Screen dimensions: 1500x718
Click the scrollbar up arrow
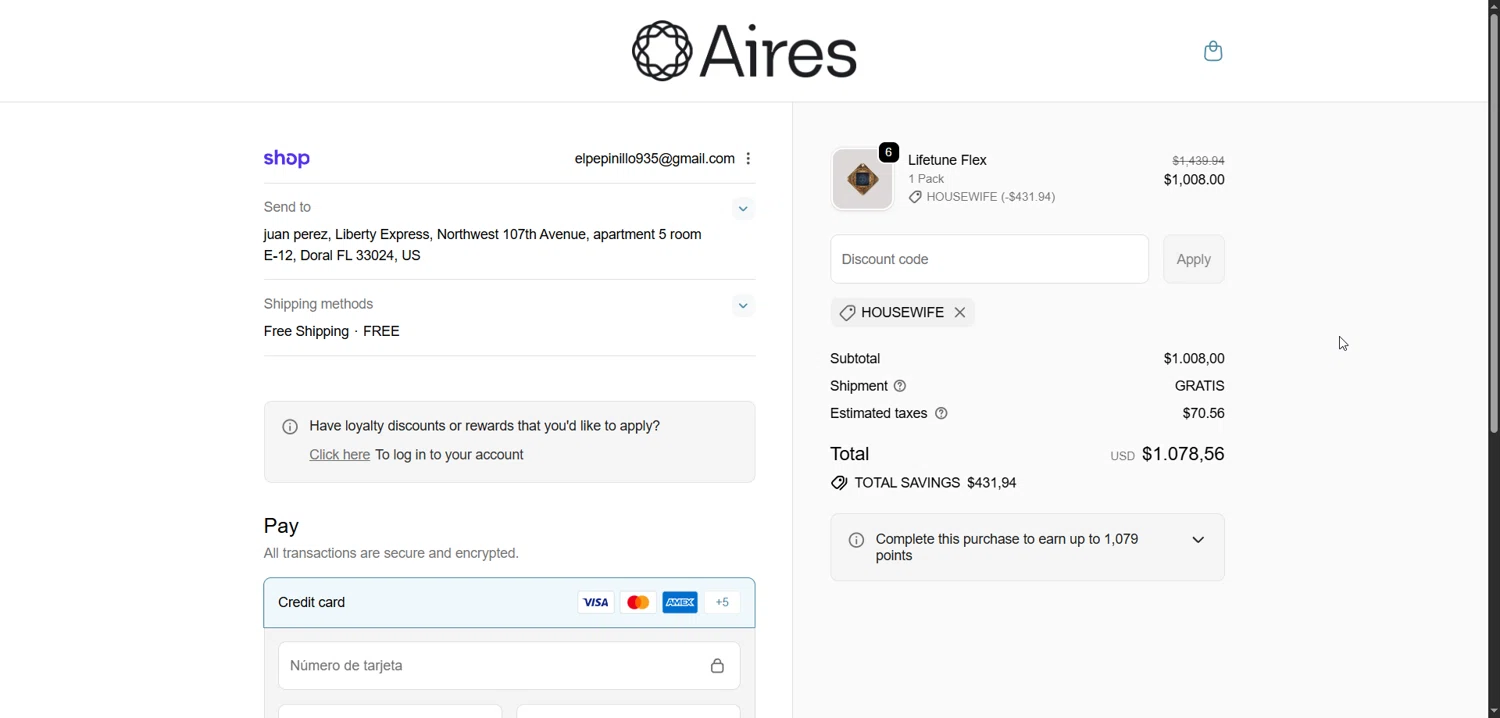tap(1493, 6)
